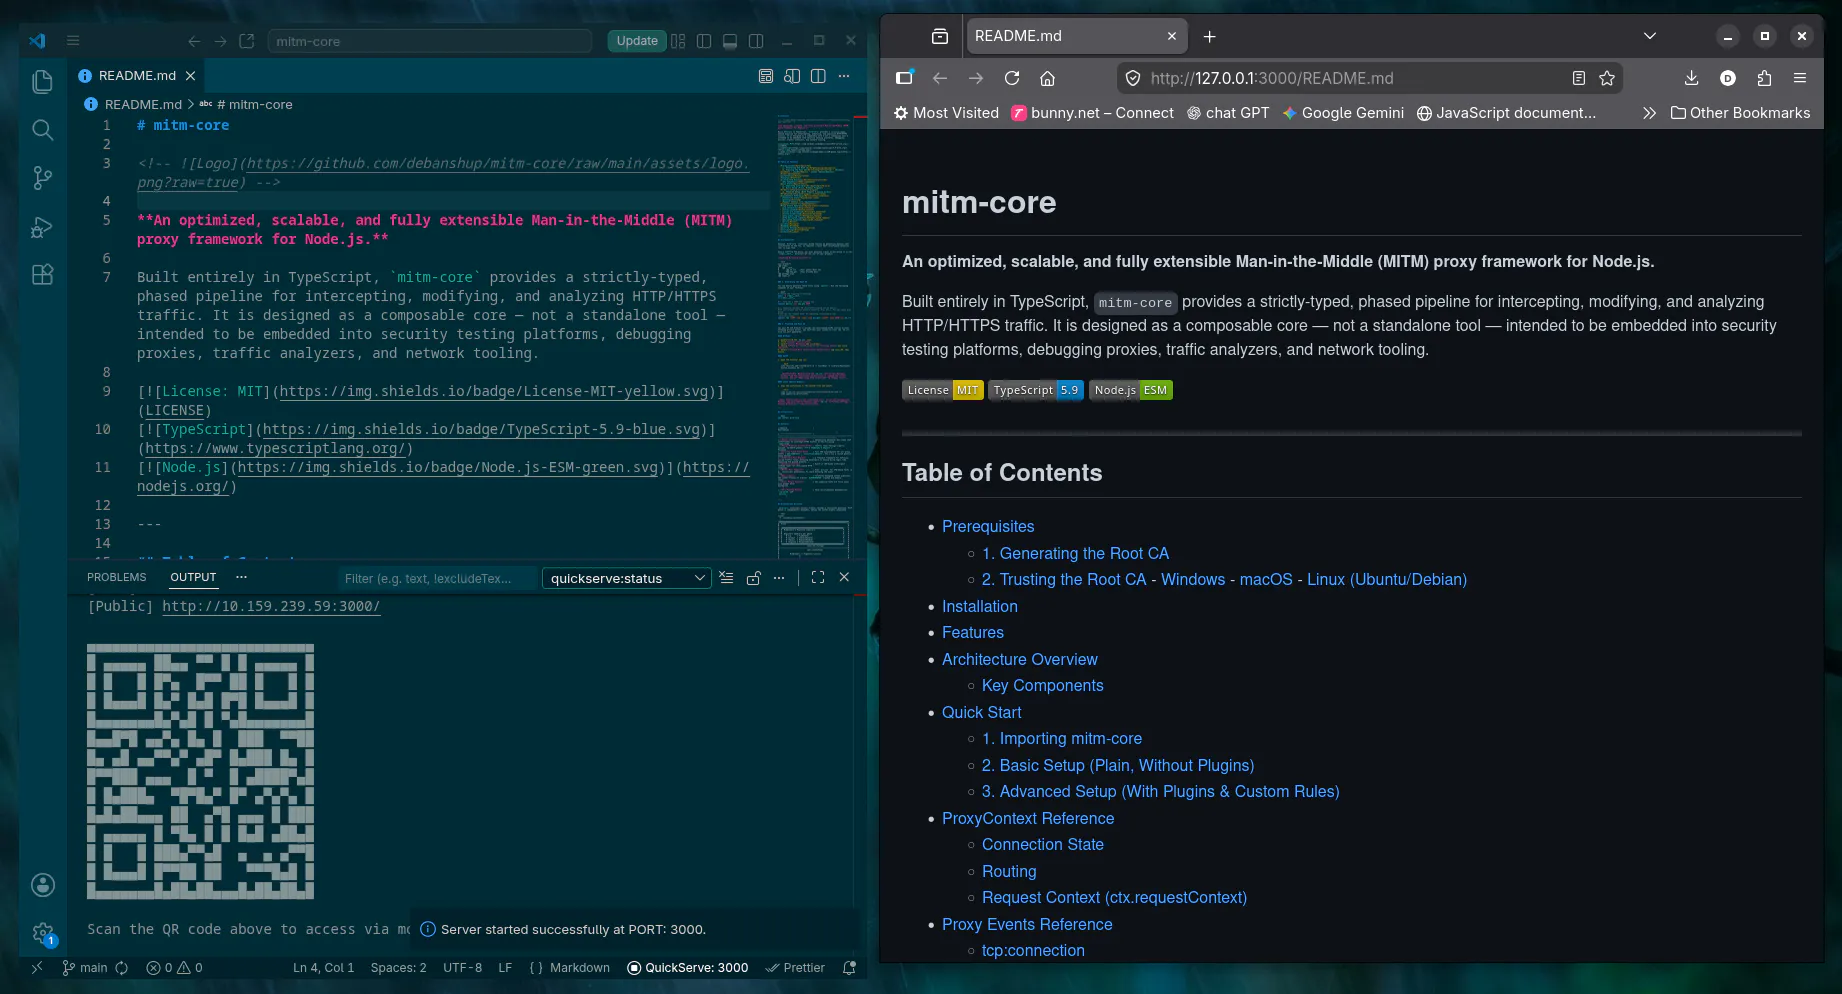
Task: Toggle the bottom panel visibility
Action: [x=730, y=41]
